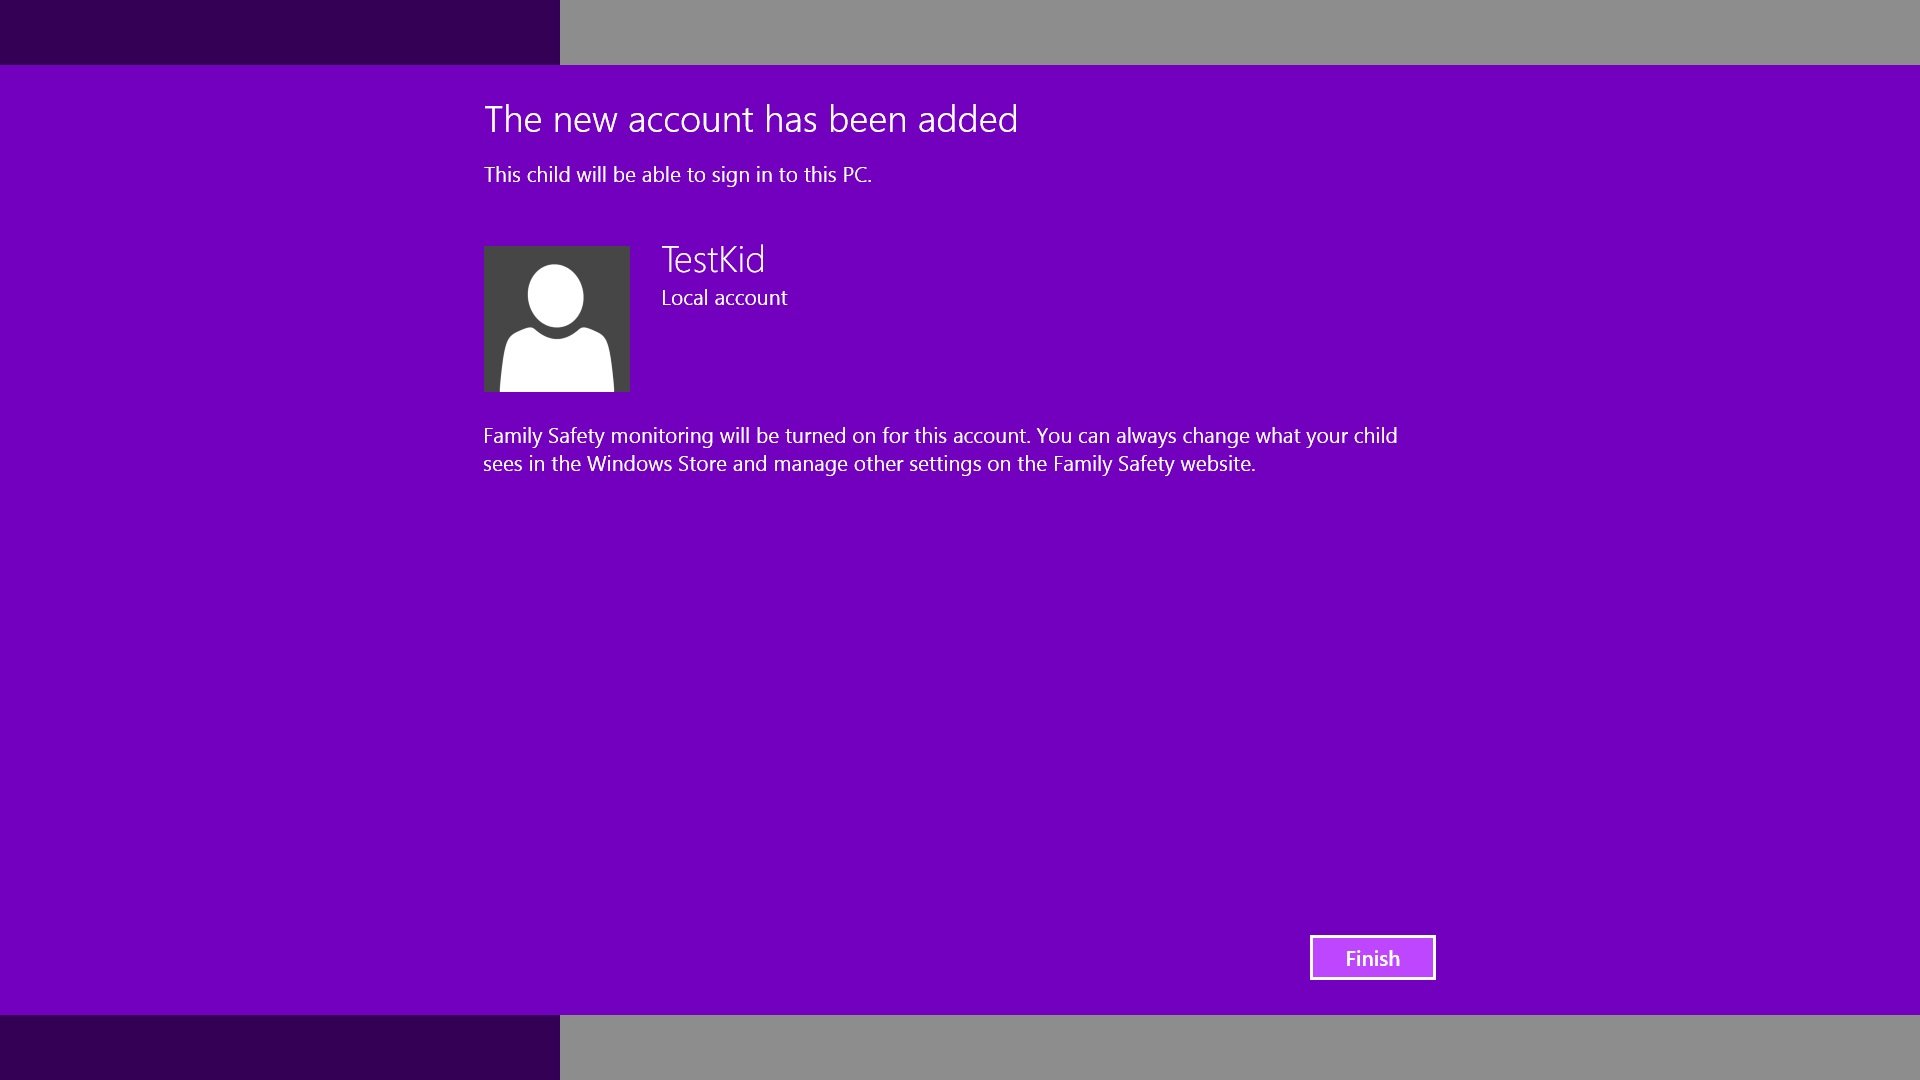Click the dark purple bar at bottom left

pos(280,1048)
